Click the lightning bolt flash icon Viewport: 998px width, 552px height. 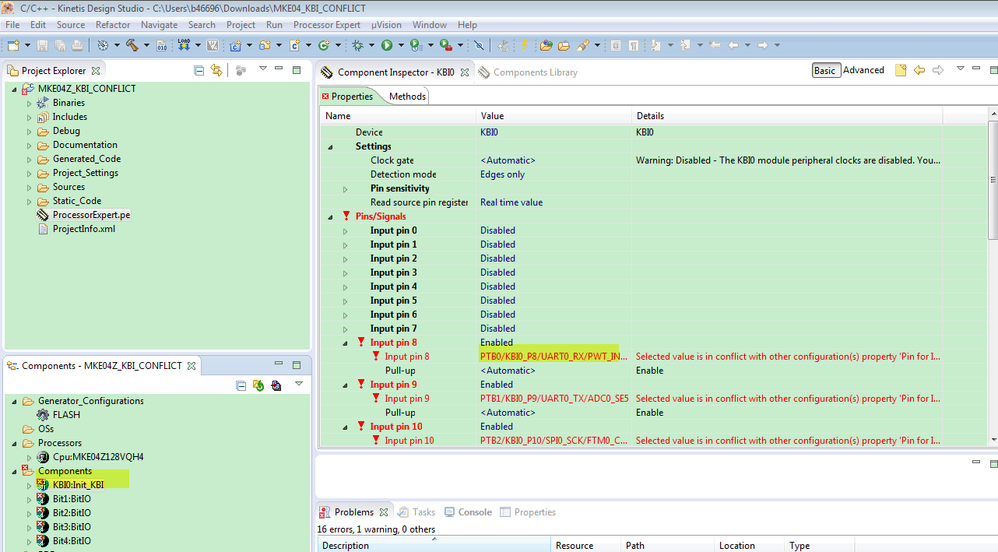(x=524, y=45)
